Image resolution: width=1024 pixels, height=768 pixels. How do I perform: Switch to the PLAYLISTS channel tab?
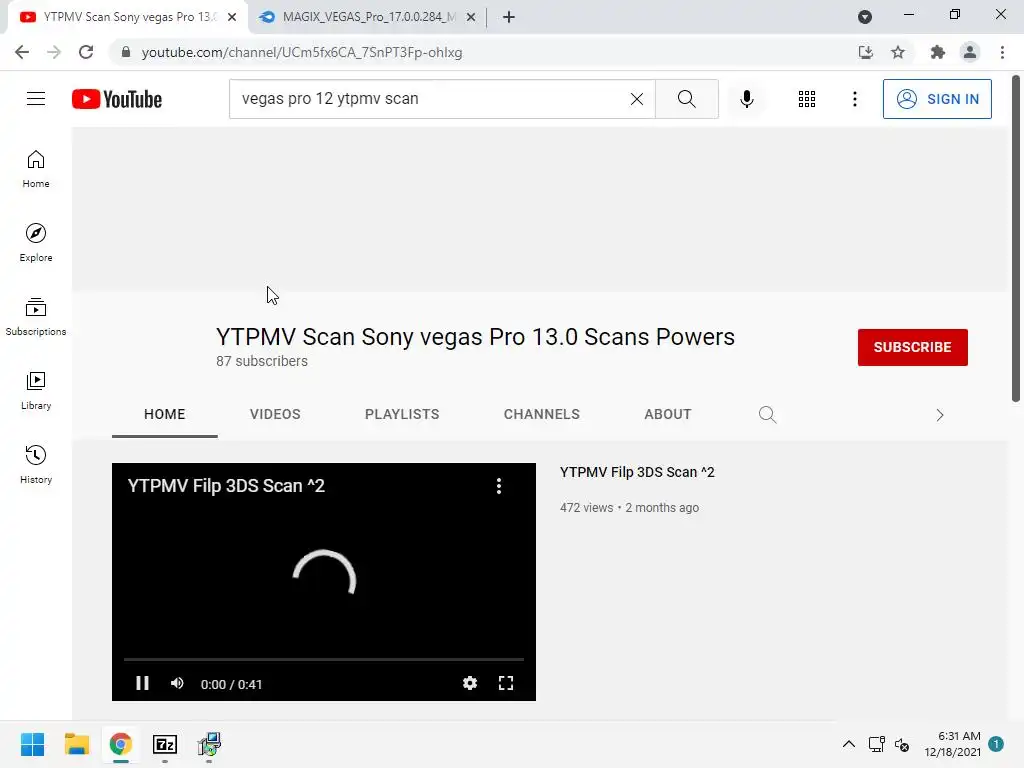pos(402,414)
